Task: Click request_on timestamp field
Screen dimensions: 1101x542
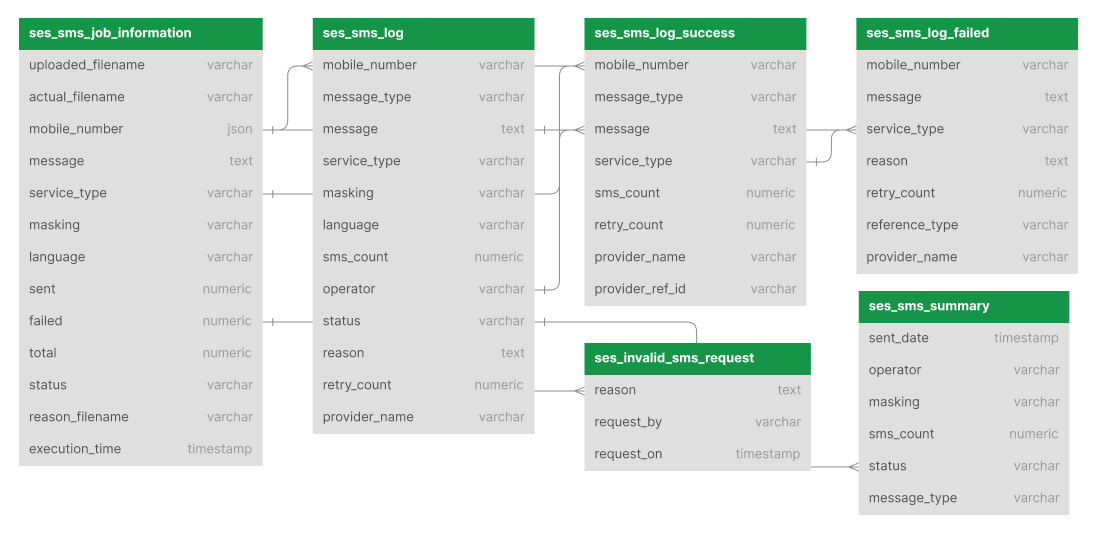Action: click(697, 454)
